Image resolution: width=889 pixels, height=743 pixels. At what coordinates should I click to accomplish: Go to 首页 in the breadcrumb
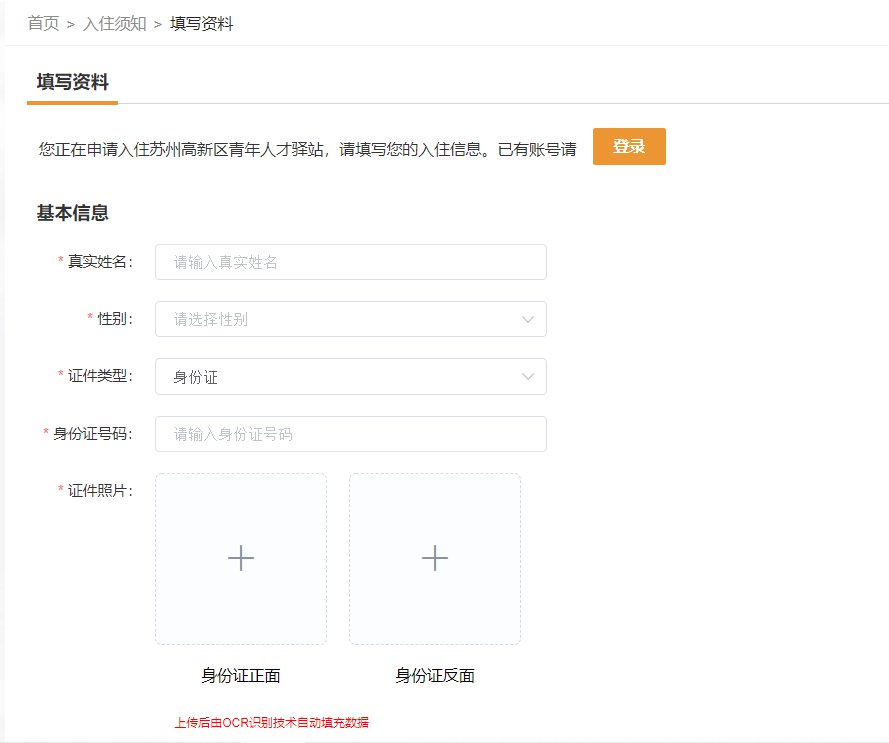point(43,23)
